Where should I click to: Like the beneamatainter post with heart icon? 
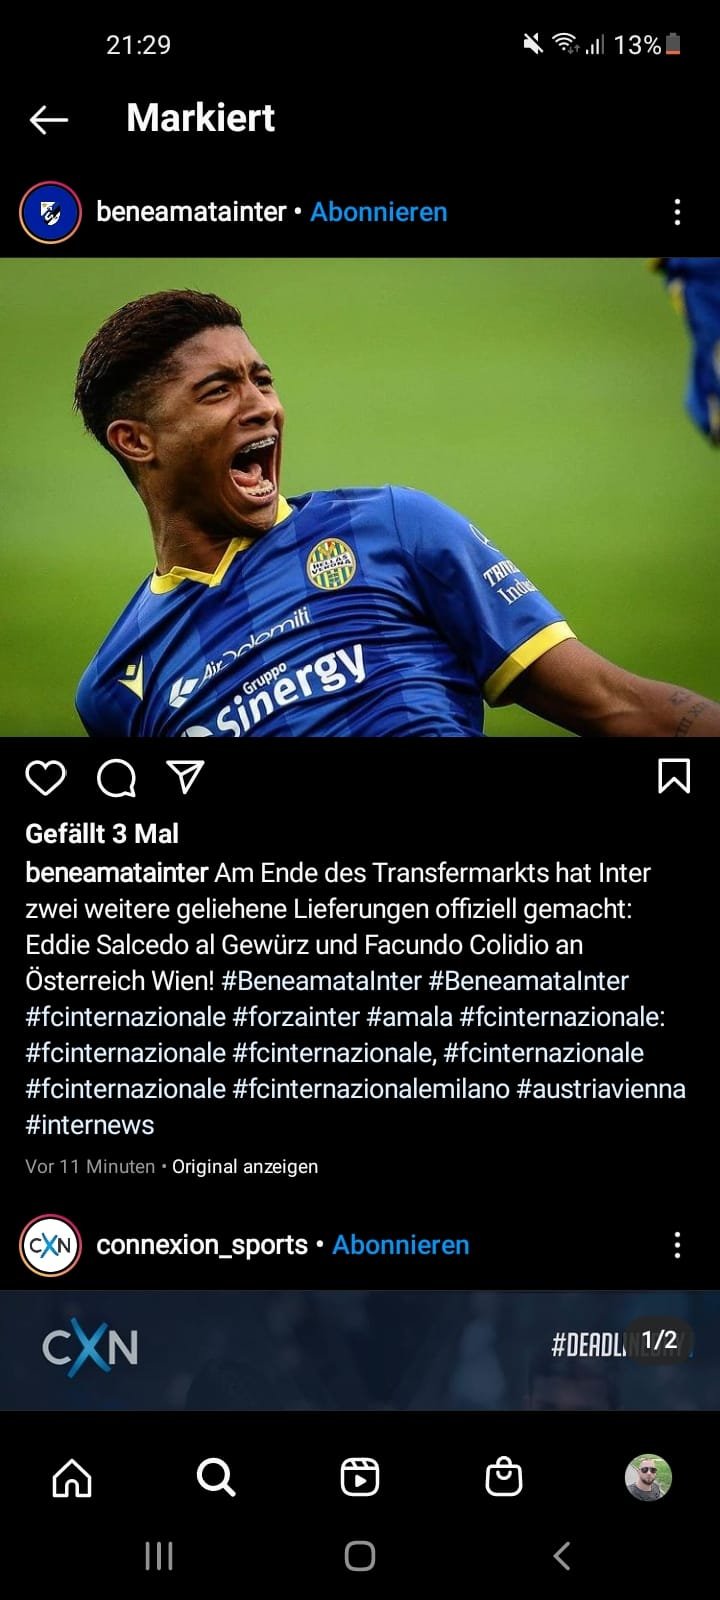click(x=45, y=777)
